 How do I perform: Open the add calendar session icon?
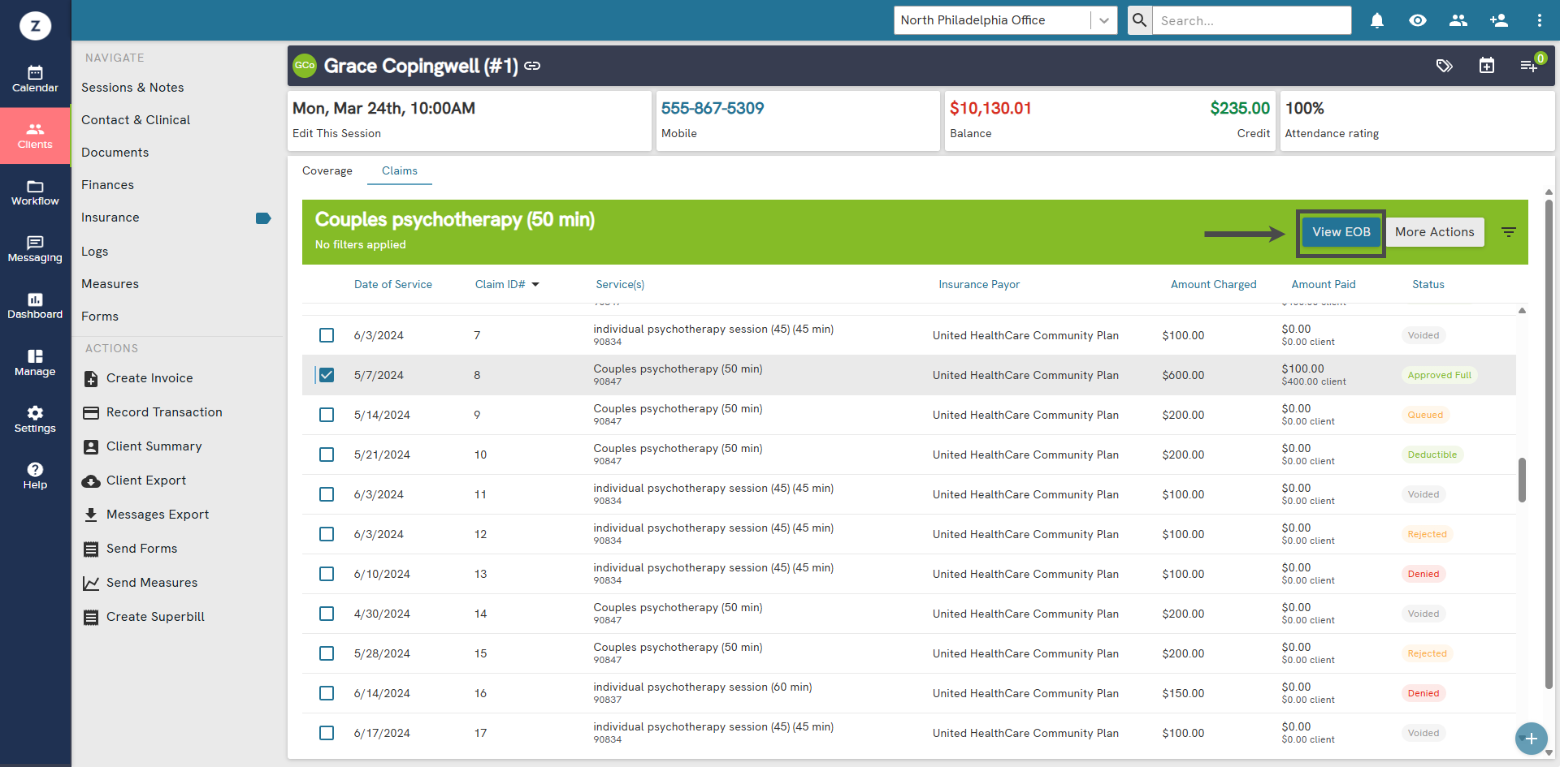pos(1487,66)
